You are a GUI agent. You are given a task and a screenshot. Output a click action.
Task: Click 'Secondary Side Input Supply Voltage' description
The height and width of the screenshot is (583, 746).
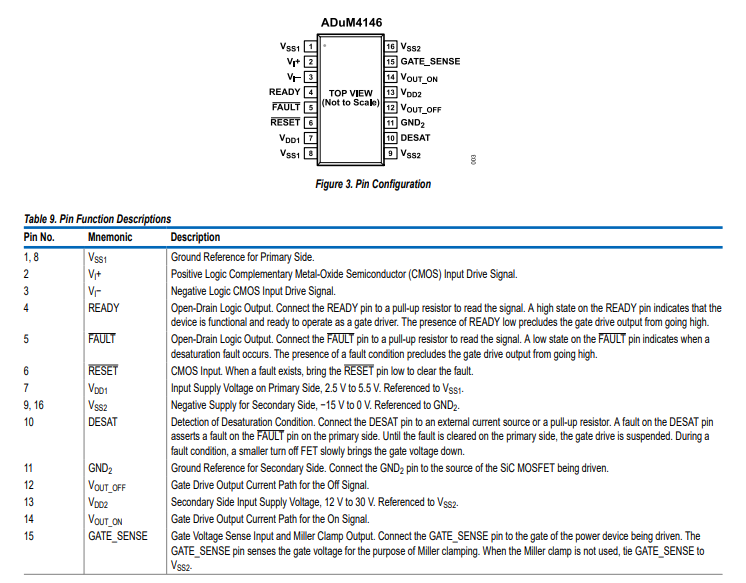pyautogui.click(x=314, y=503)
